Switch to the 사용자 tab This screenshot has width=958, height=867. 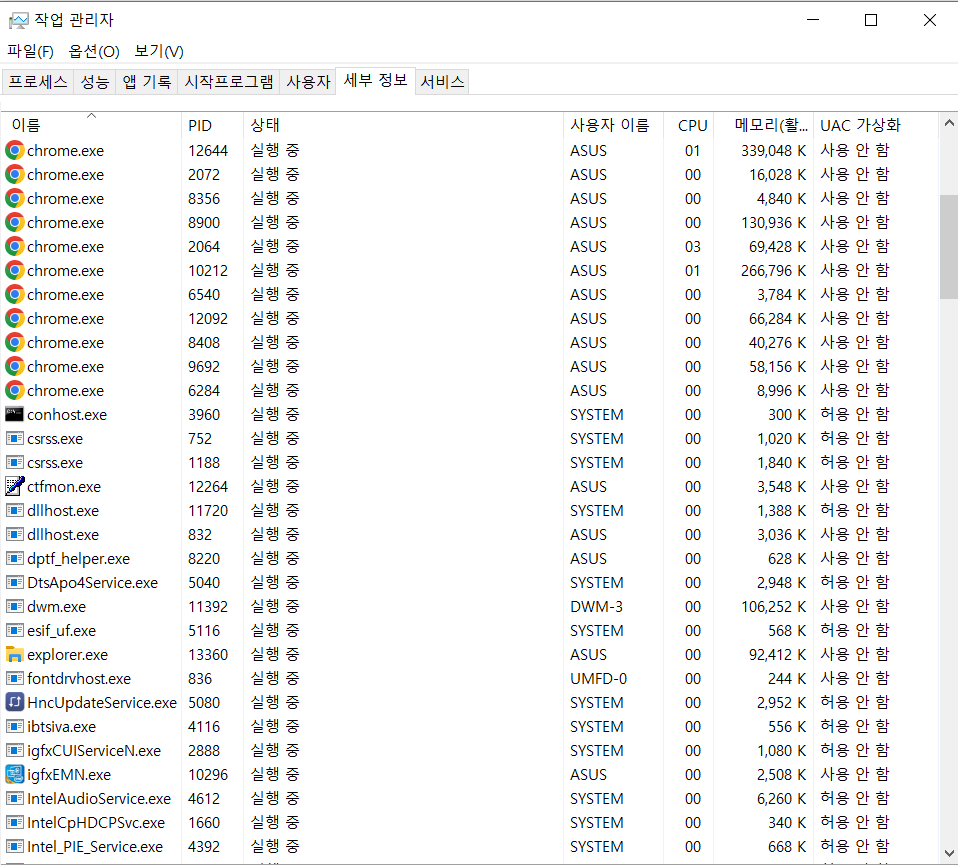(x=309, y=82)
